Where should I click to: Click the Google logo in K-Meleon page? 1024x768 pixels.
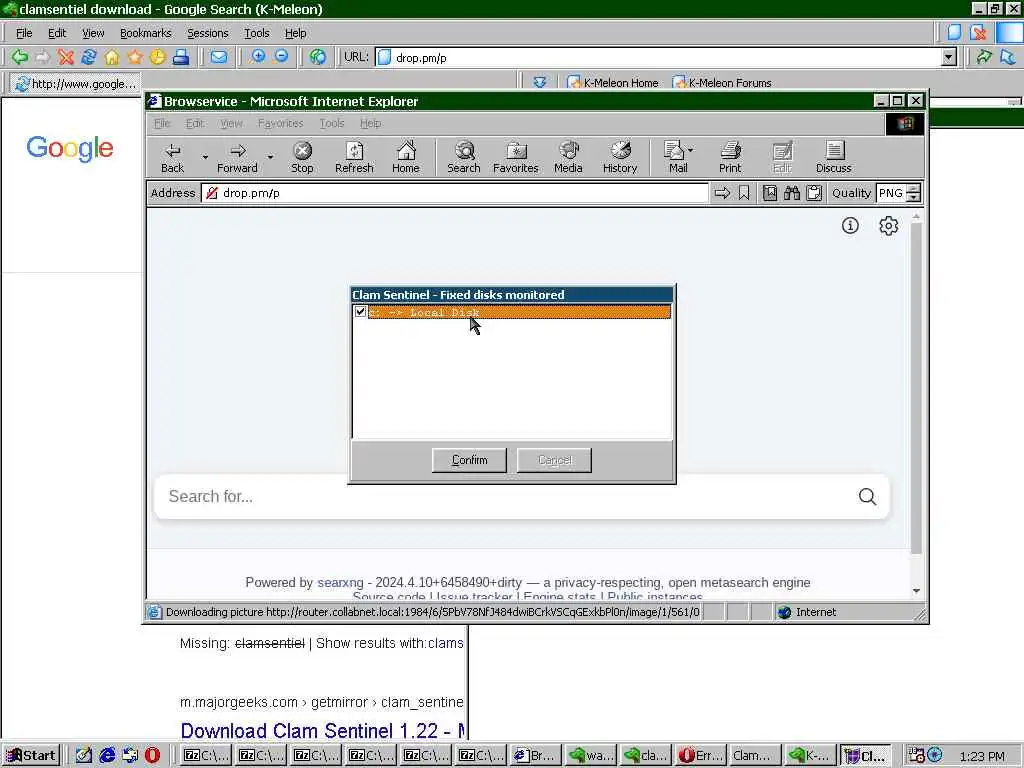70,149
